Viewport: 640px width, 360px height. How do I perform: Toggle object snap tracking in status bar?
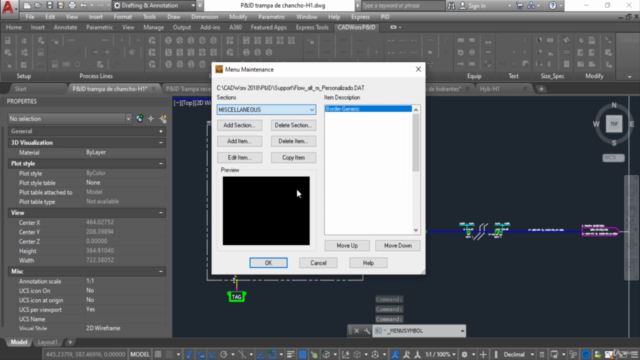(x=260, y=354)
